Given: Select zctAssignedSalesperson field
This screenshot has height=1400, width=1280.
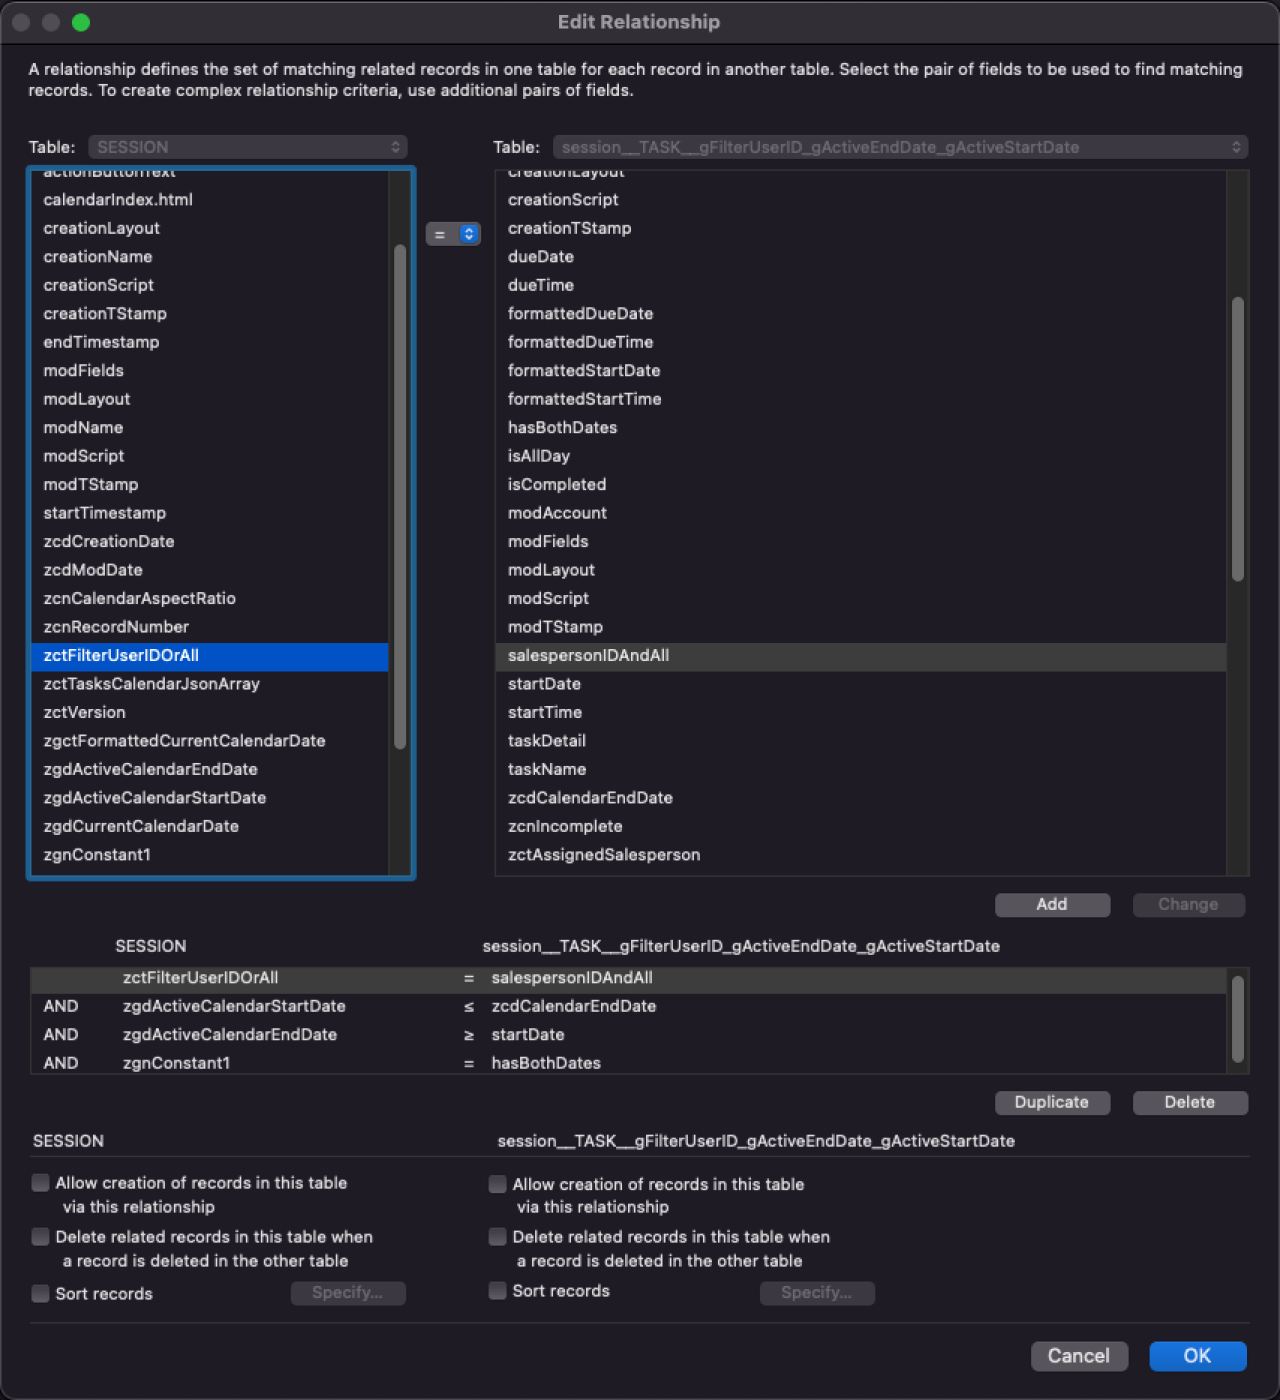Looking at the screenshot, I should pos(861,855).
